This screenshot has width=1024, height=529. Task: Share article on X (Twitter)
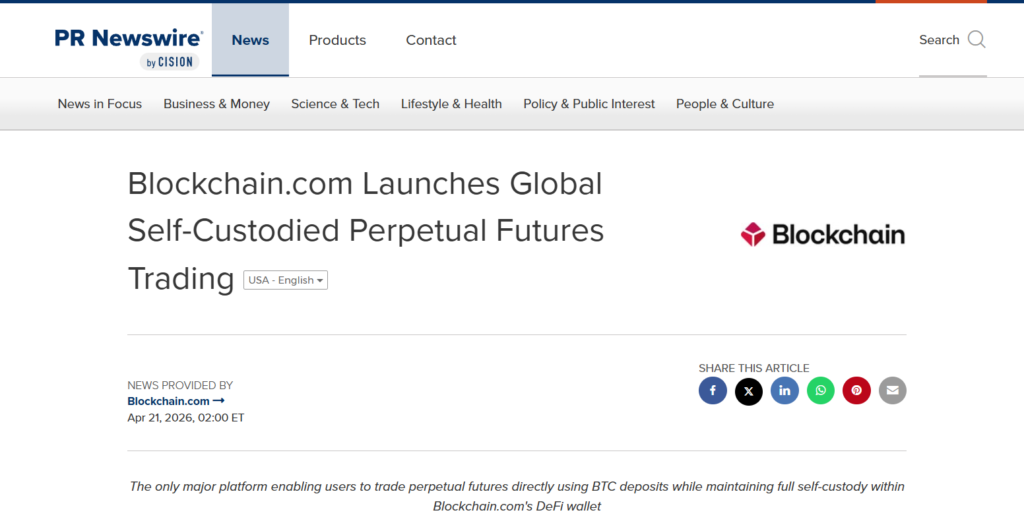[748, 391]
